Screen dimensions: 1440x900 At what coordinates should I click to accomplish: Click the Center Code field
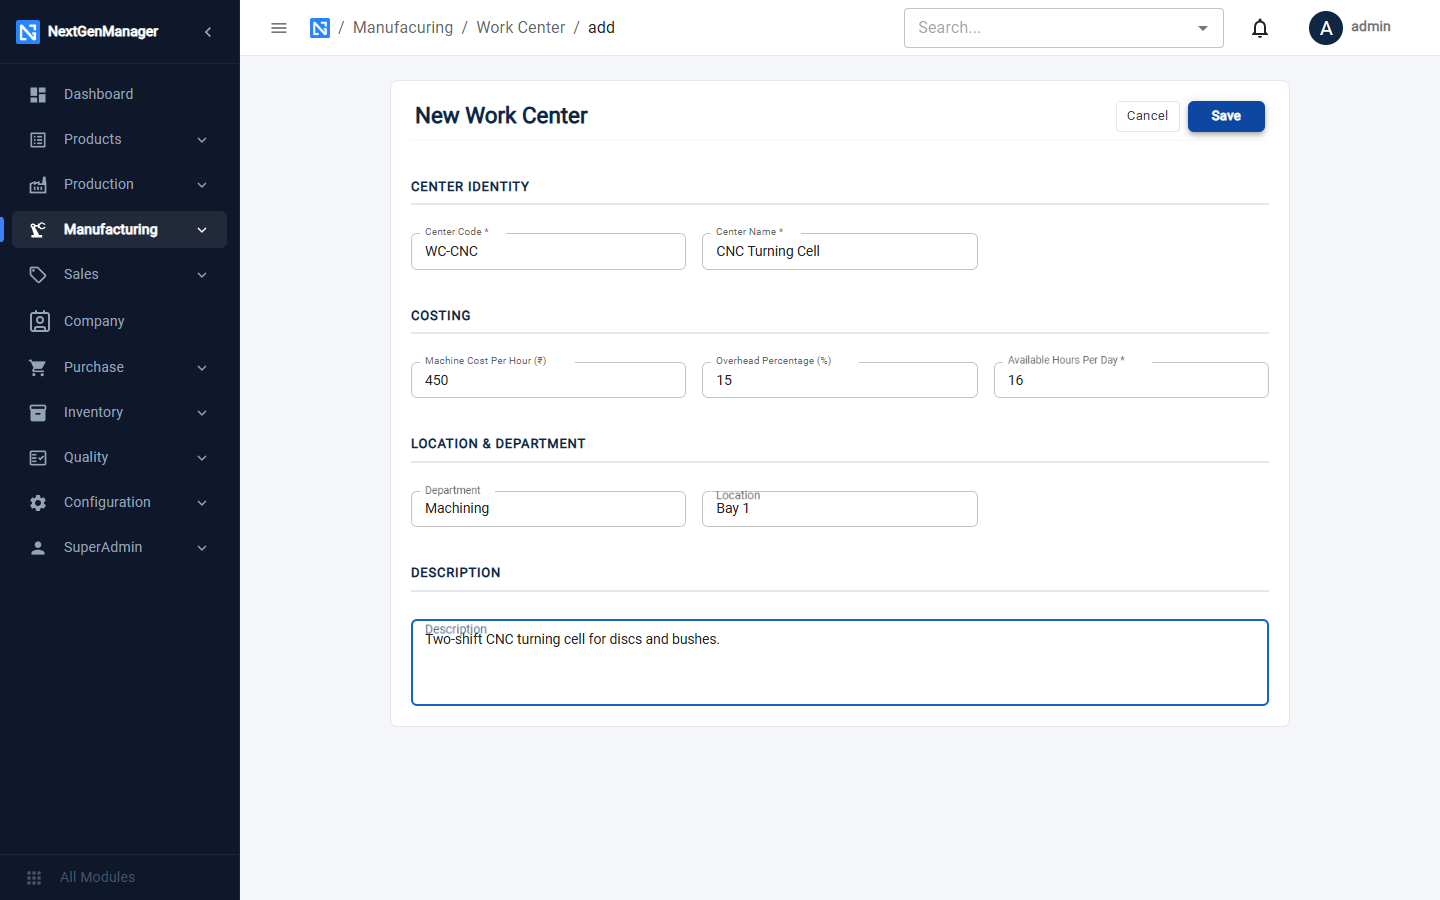coord(548,251)
